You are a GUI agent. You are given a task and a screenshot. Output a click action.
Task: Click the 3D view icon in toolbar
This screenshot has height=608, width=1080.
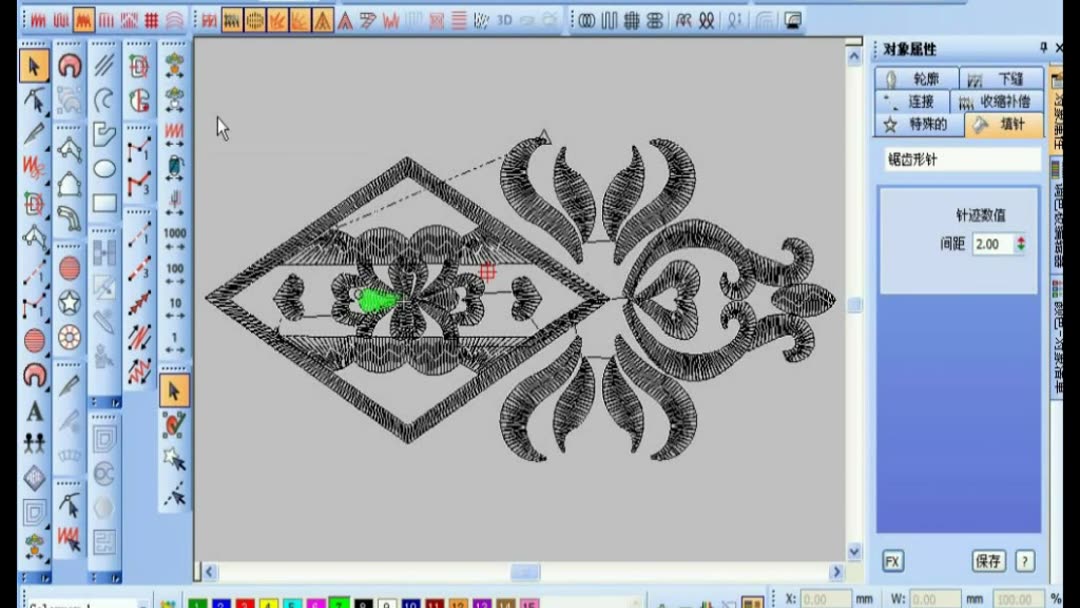(505, 20)
